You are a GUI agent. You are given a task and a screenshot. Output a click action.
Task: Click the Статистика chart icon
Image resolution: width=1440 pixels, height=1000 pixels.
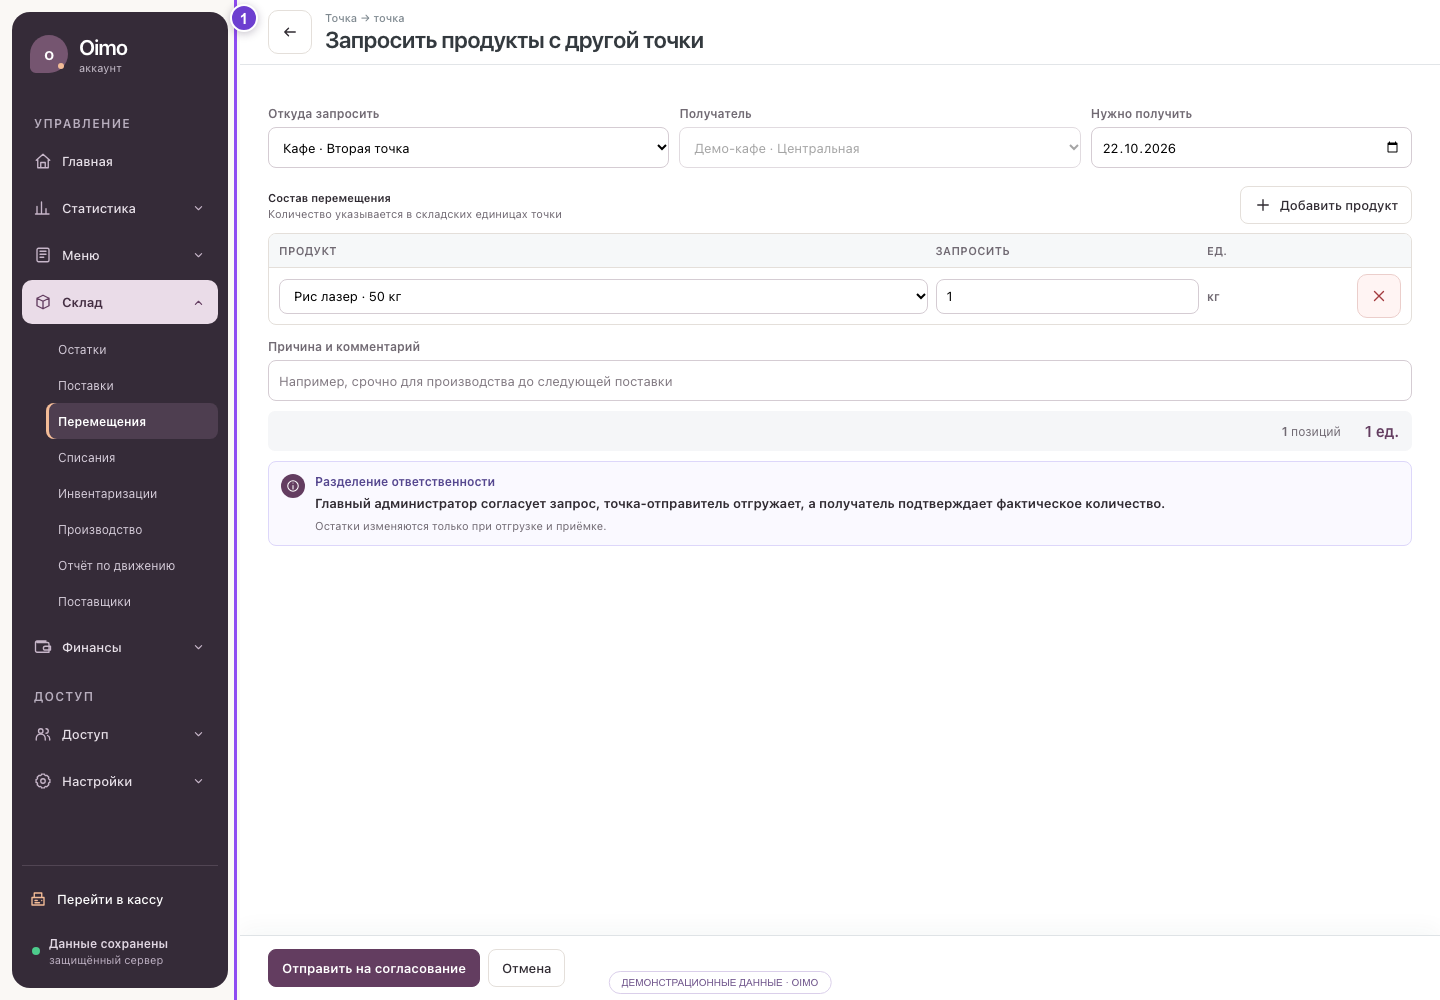tap(42, 208)
